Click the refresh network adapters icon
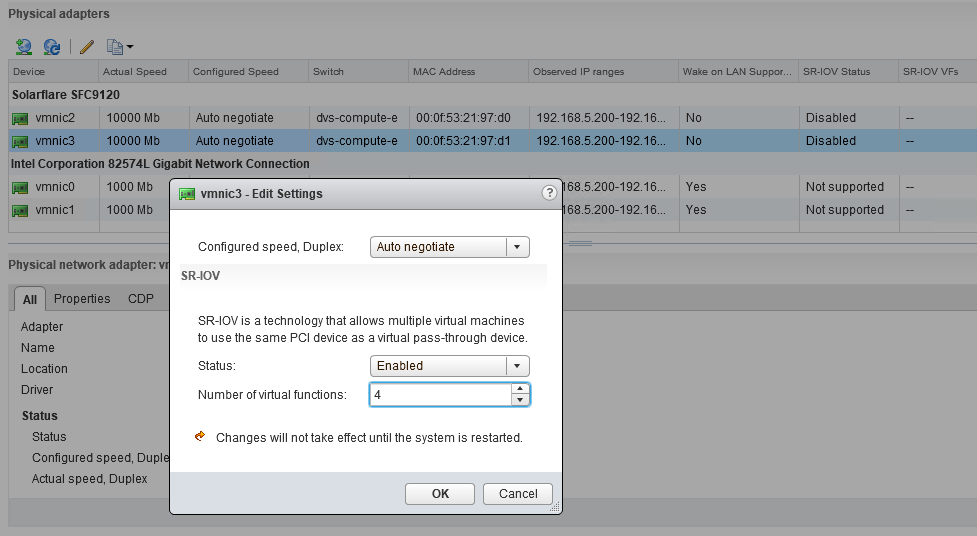This screenshot has height=536, width=977. click(x=52, y=47)
